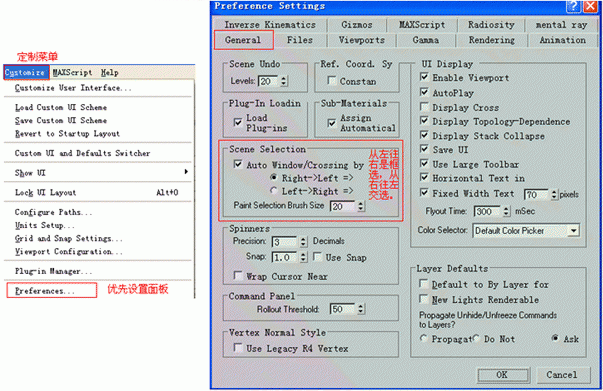Select the Ask radio option
603x391 pixels.
click(x=555, y=338)
